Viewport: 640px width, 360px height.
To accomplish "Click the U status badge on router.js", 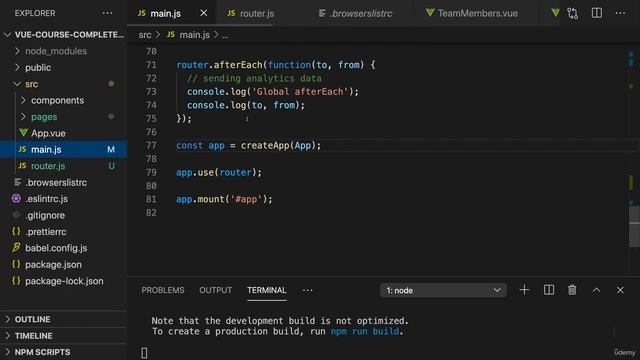I will [x=111, y=166].
